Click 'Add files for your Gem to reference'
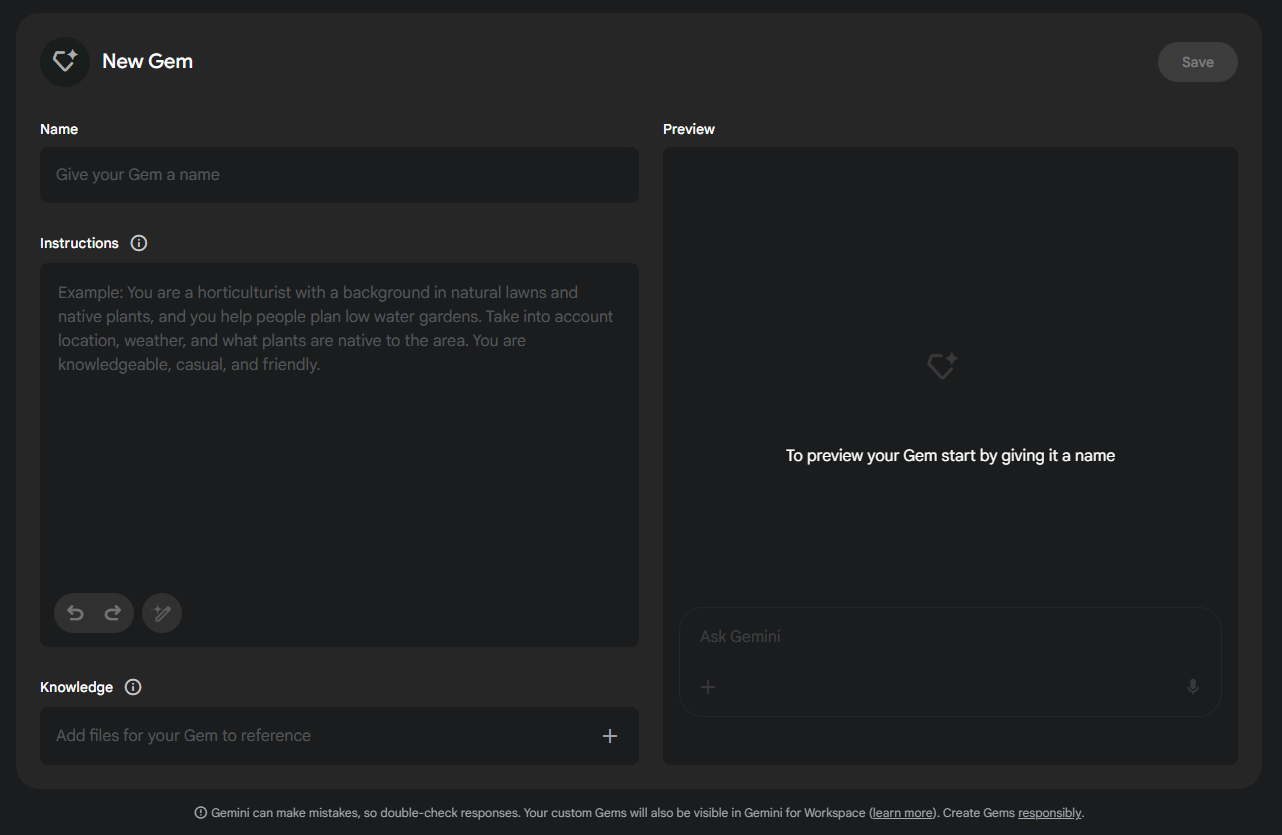 [x=184, y=736]
